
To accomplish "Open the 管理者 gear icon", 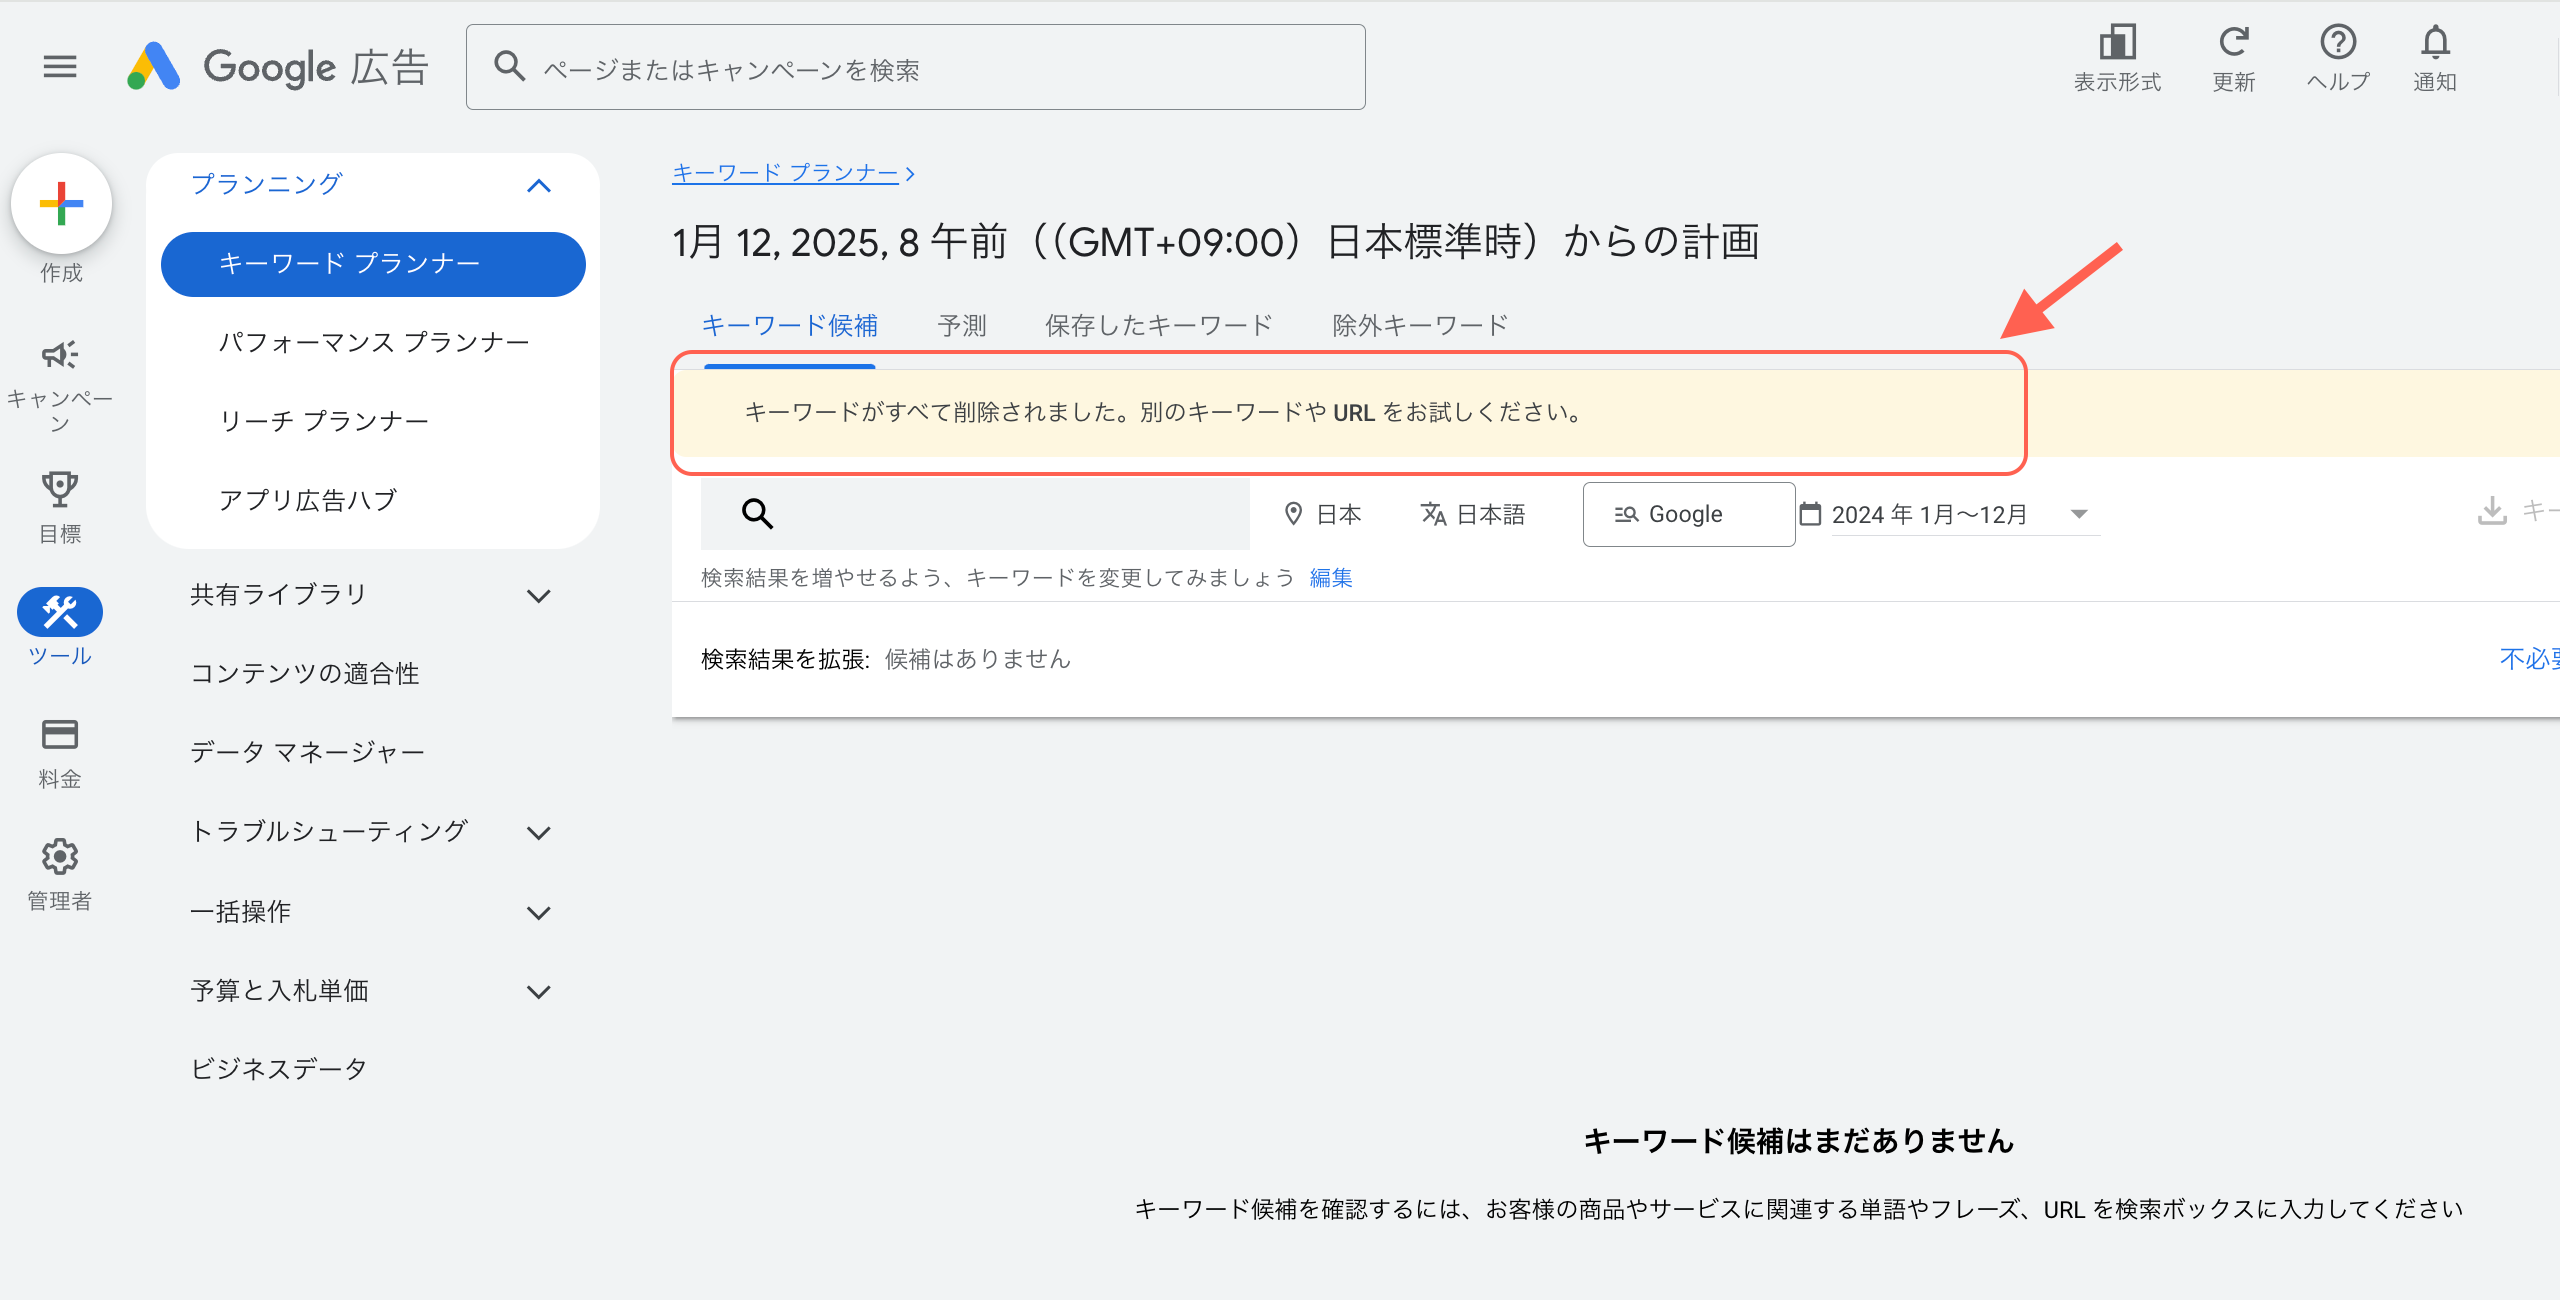I will tap(60, 857).
